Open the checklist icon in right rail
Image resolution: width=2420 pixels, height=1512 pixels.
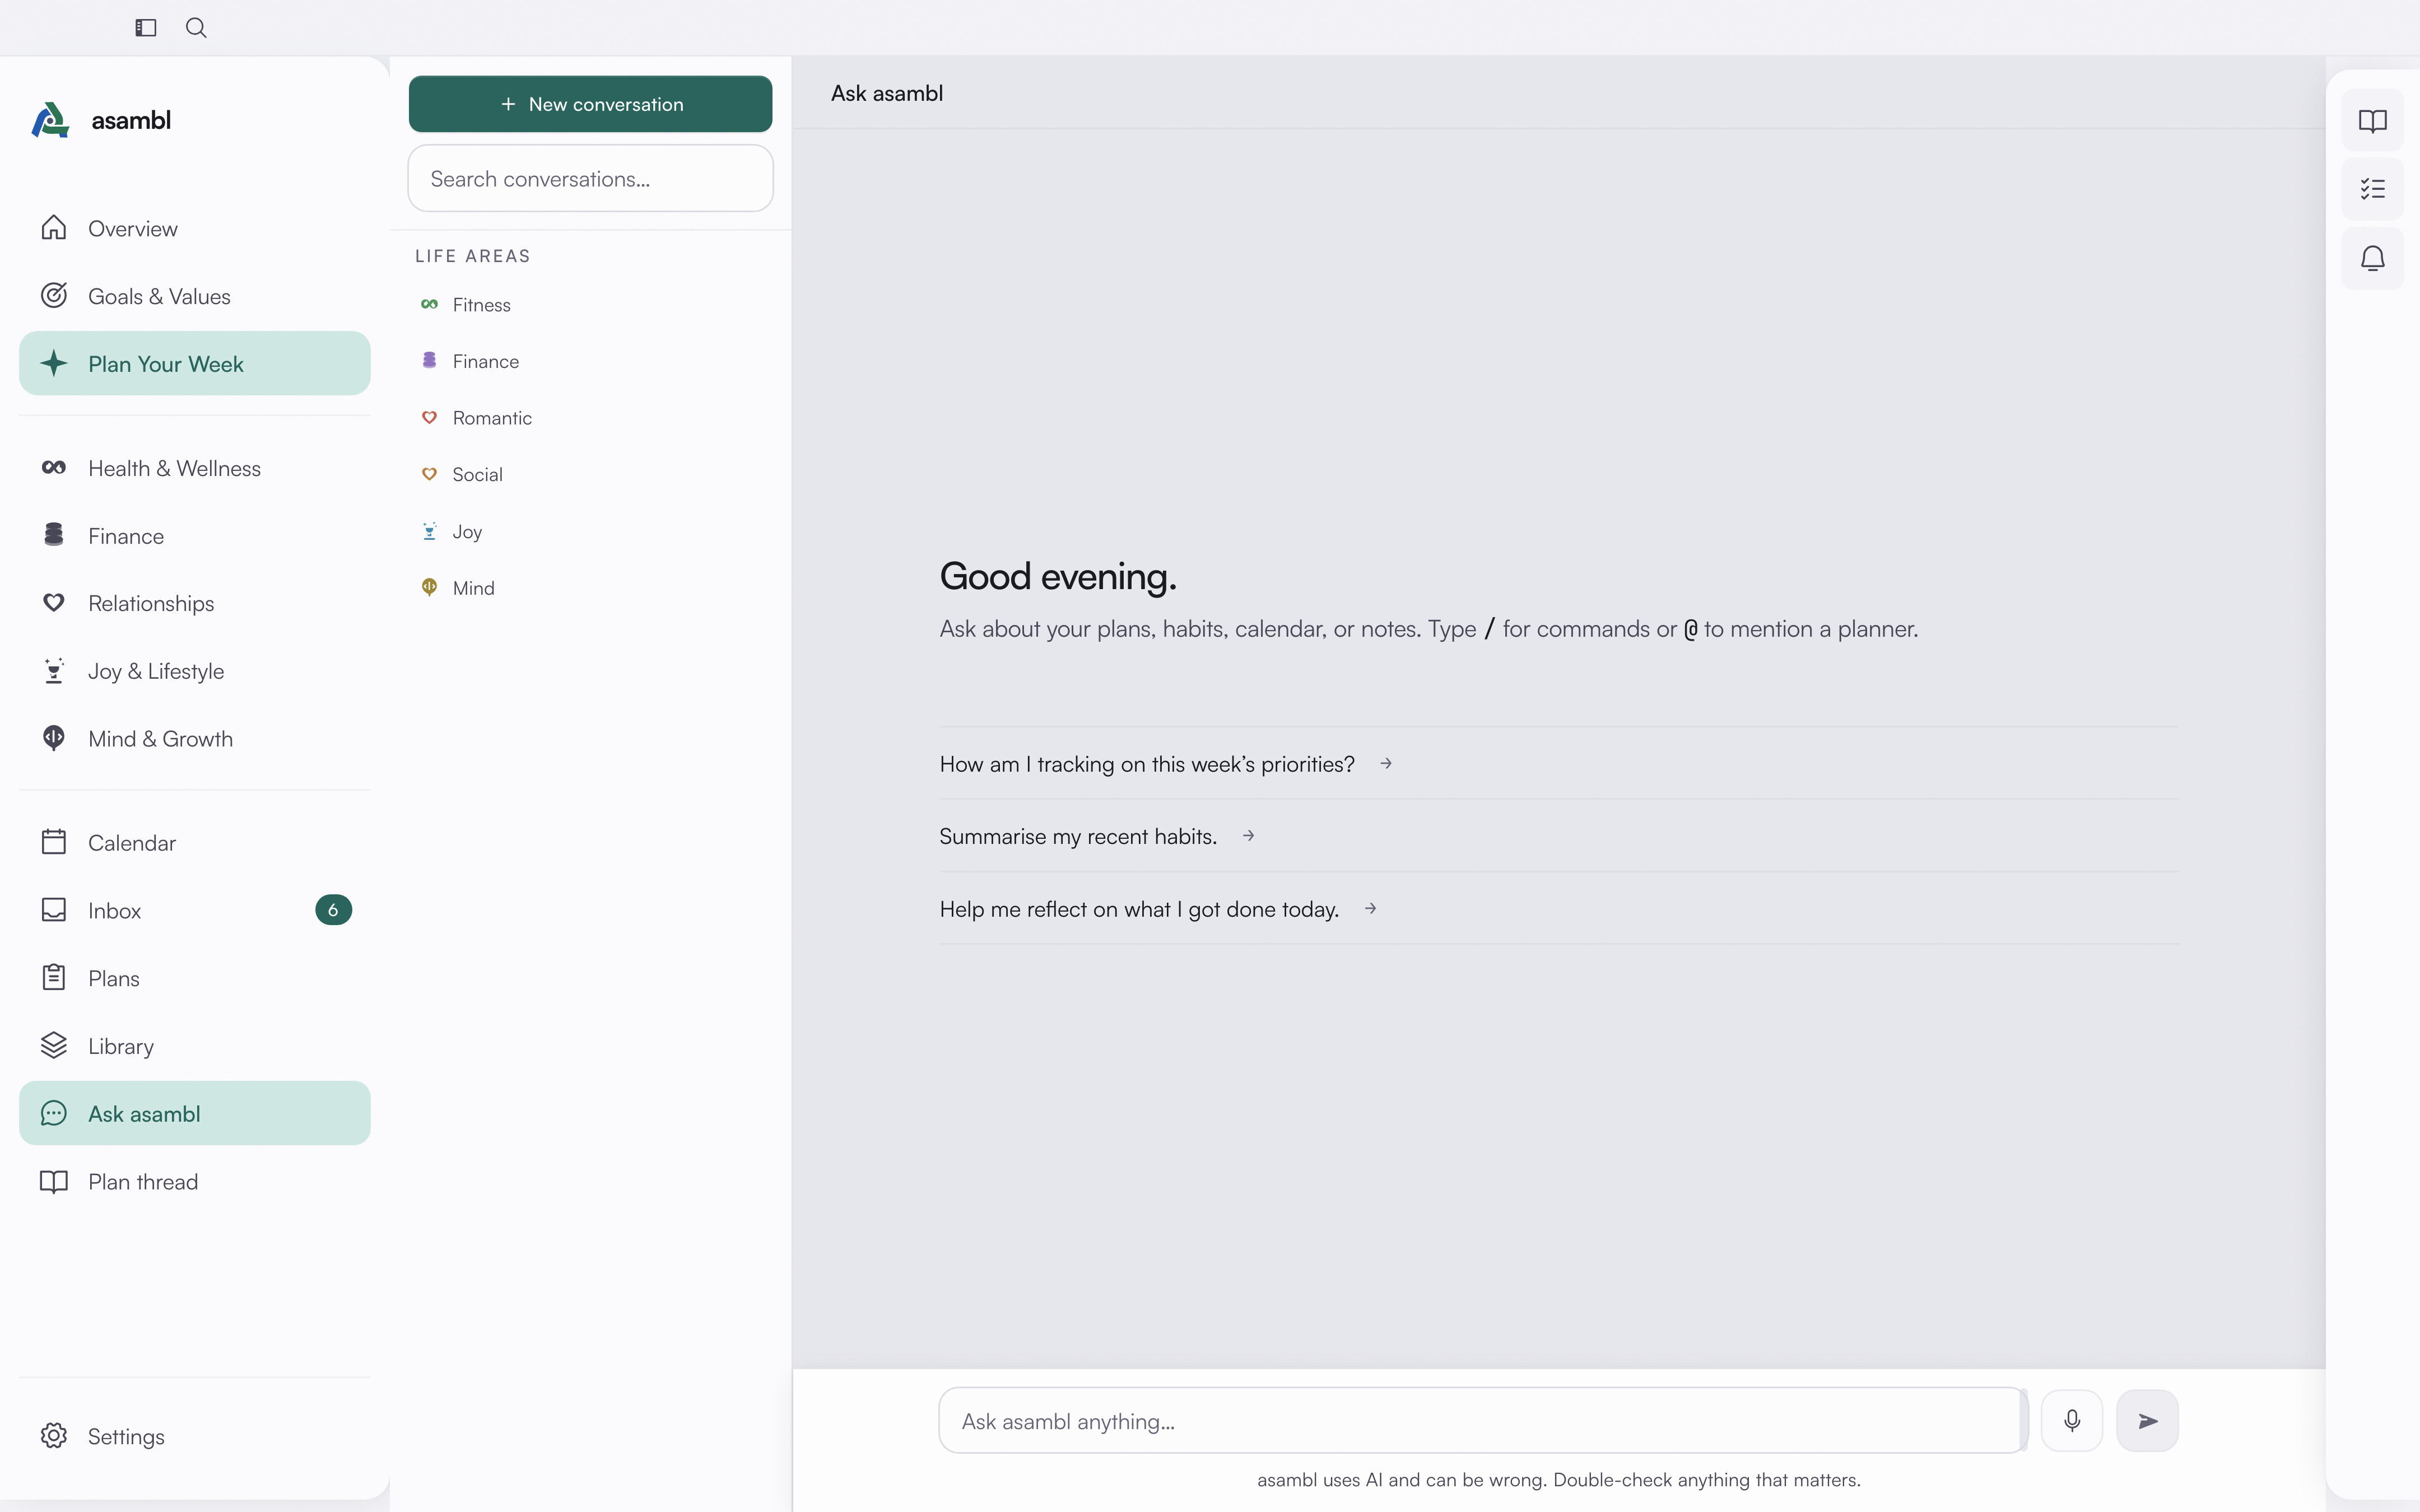tap(2372, 189)
